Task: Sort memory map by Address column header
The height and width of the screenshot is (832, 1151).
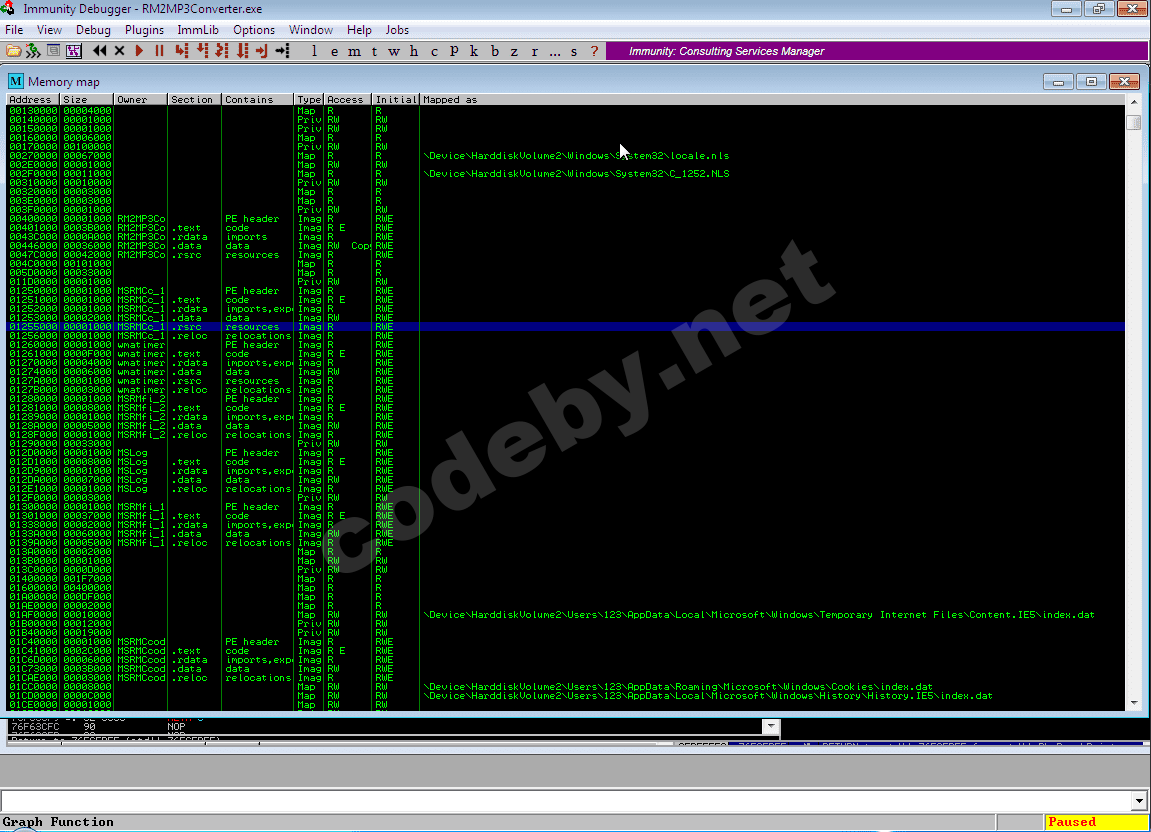Action: point(33,100)
